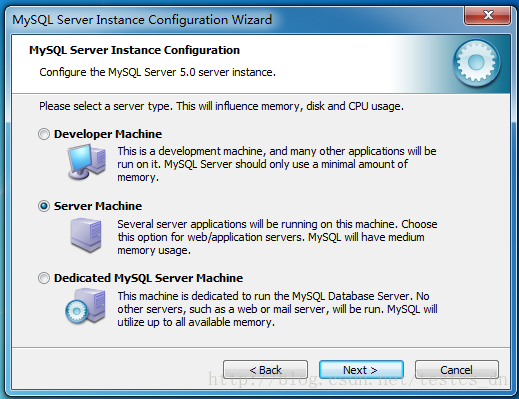Click the Dedicated MySQL Server gear-tower icon
519x399 pixels.
click(86, 306)
